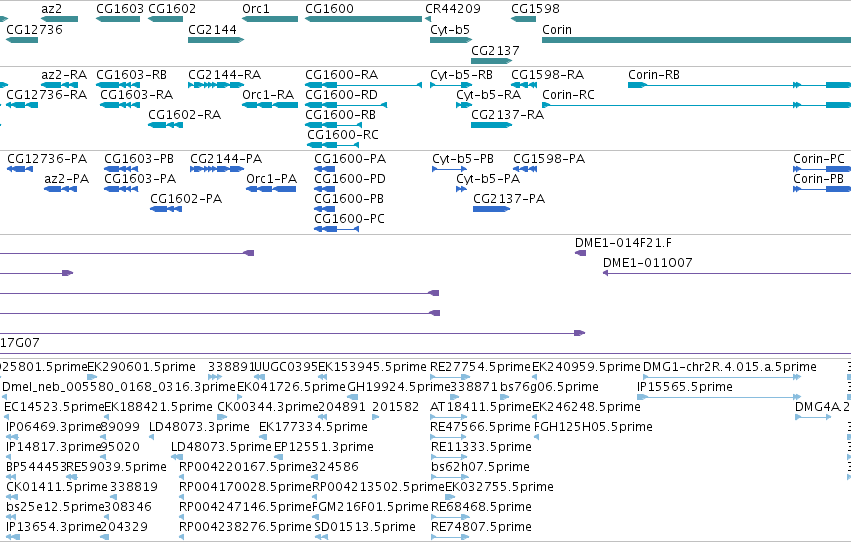Select transcript CG1600-RD
Screen dimensions: 851x542
click(x=346, y=105)
